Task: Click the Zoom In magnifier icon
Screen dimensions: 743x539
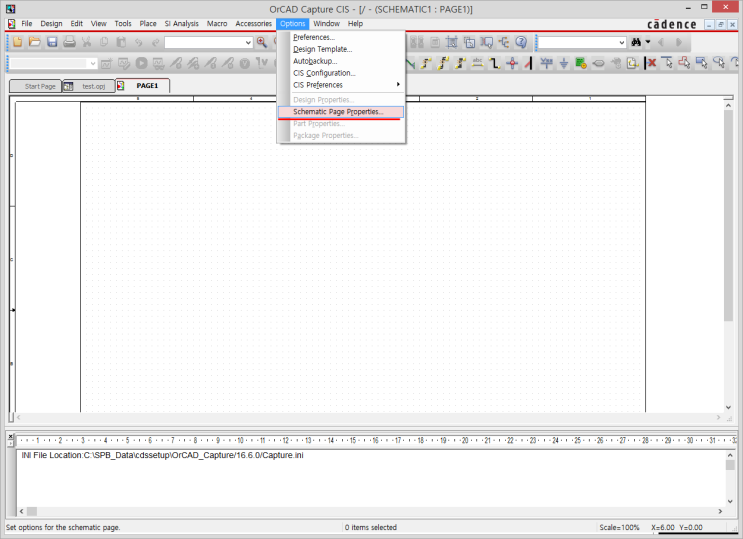Action: click(262, 42)
